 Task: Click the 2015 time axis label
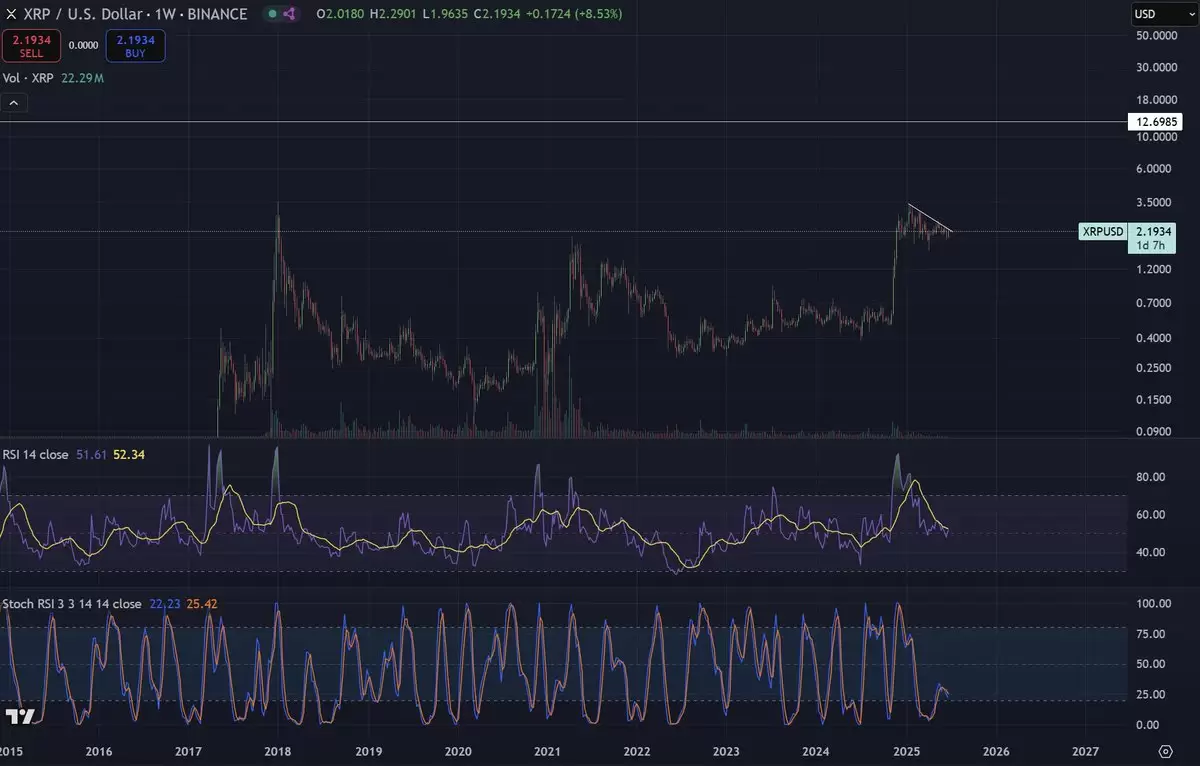pos(12,750)
